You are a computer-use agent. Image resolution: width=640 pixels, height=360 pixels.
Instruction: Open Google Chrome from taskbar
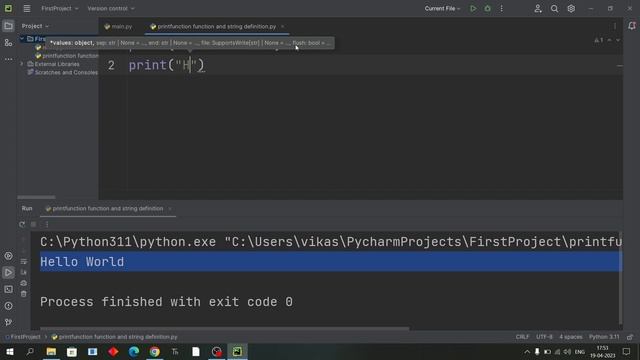click(x=154, y=352)
